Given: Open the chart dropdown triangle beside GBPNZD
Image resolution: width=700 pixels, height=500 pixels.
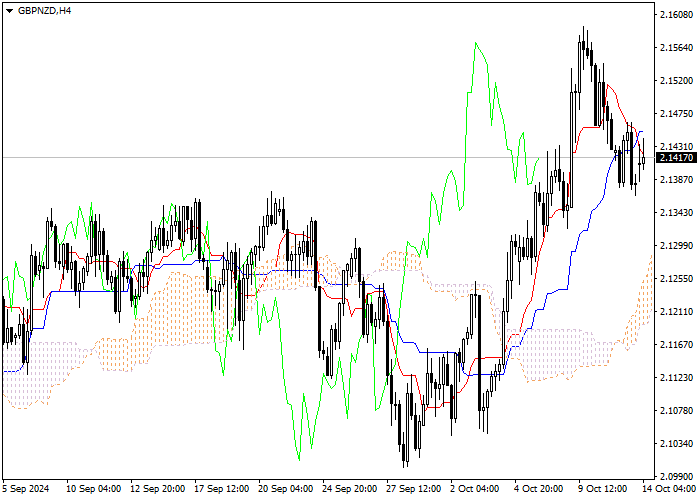Looking at the screenshot, I should coord(9,11).
